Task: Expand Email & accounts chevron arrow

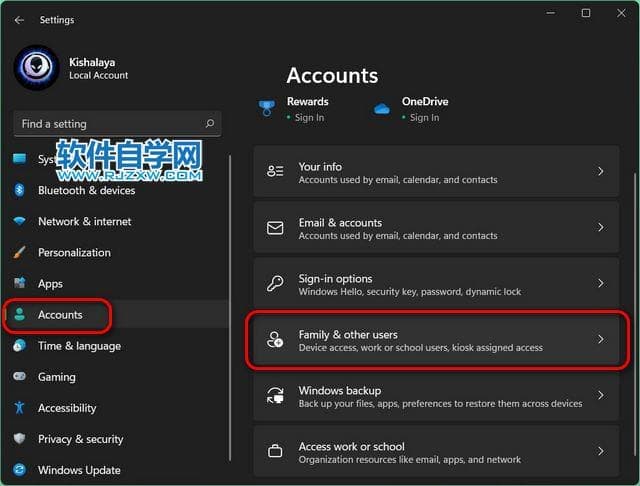Action: pyautogui.click(x=600, y=228)
